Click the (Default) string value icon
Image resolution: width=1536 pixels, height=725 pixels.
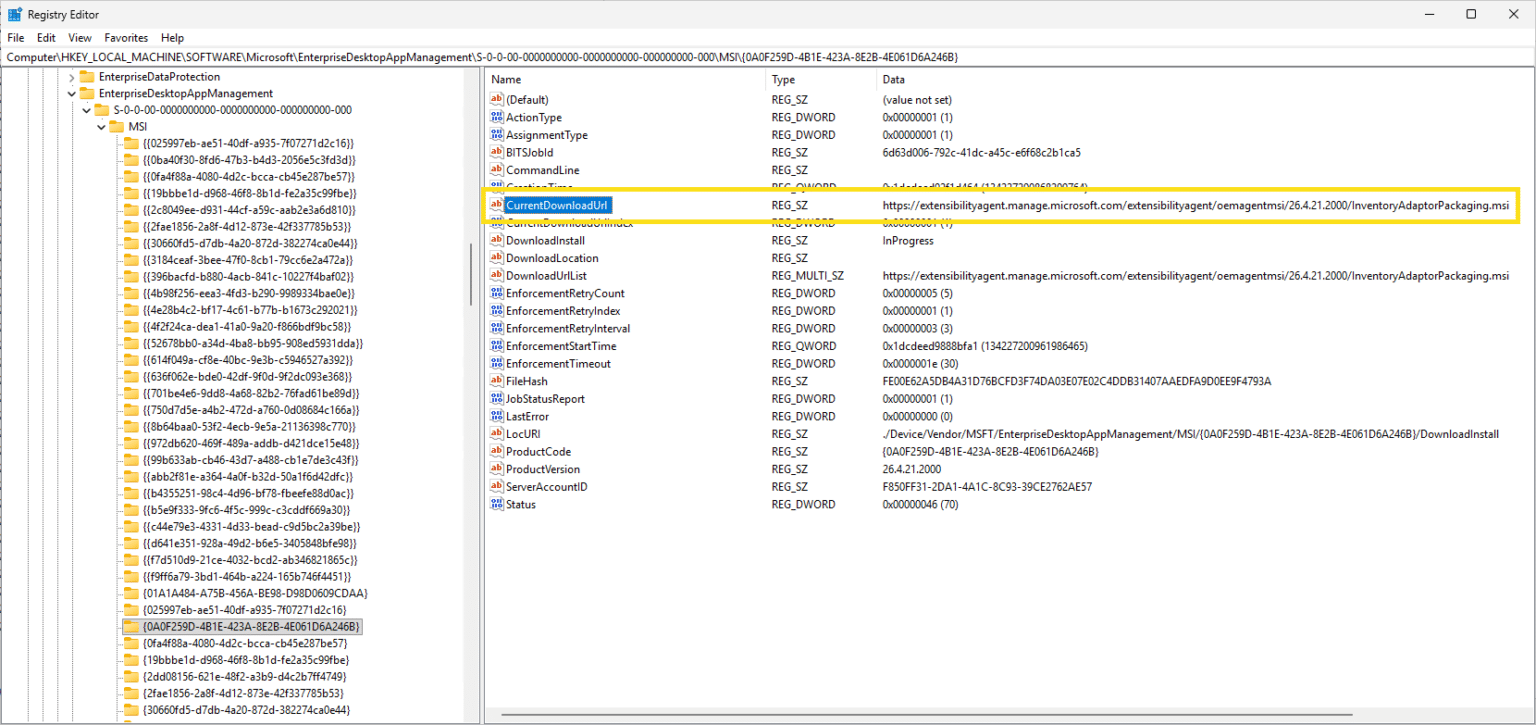(x=497, y=100)
